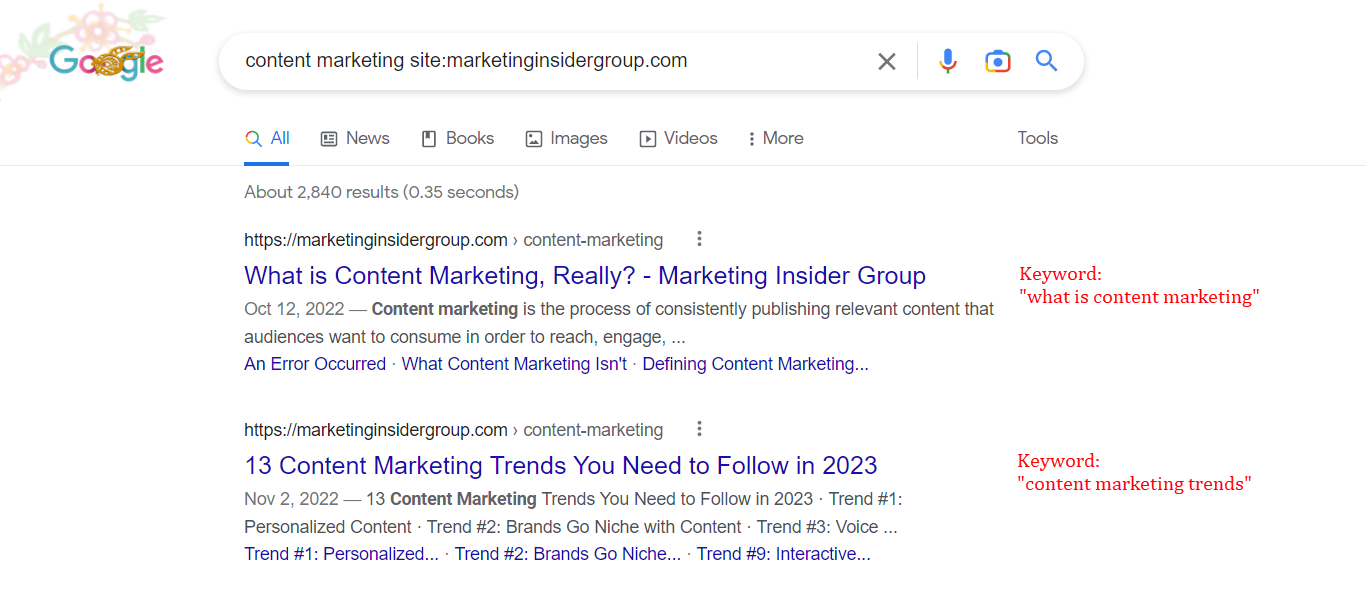The width and height of the screenshot is (1366, 594).
Task: Open Google Lens camera search
Action: (997, 61)
